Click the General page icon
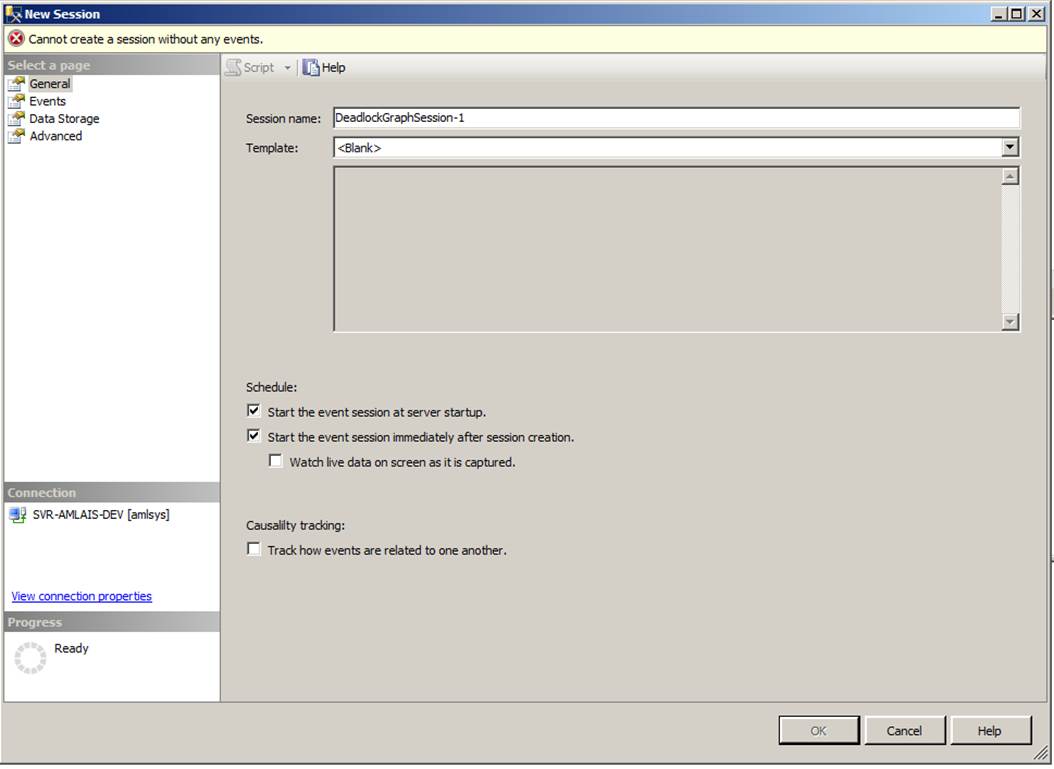The image size is (1054, 769). coord(16,84)
